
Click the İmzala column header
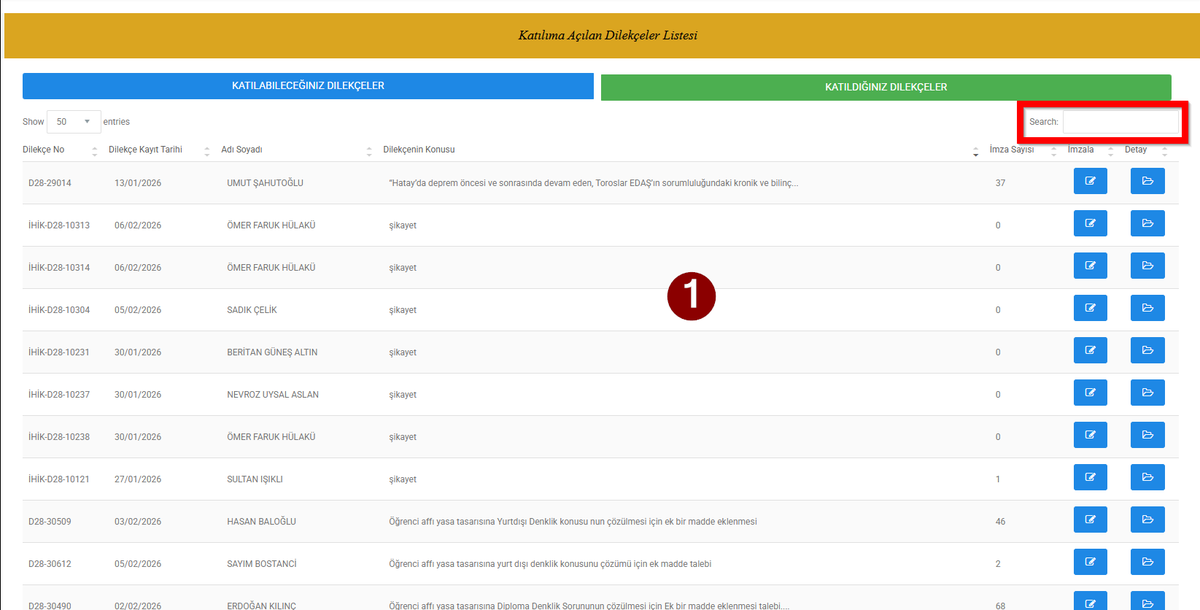(1081, 150)
